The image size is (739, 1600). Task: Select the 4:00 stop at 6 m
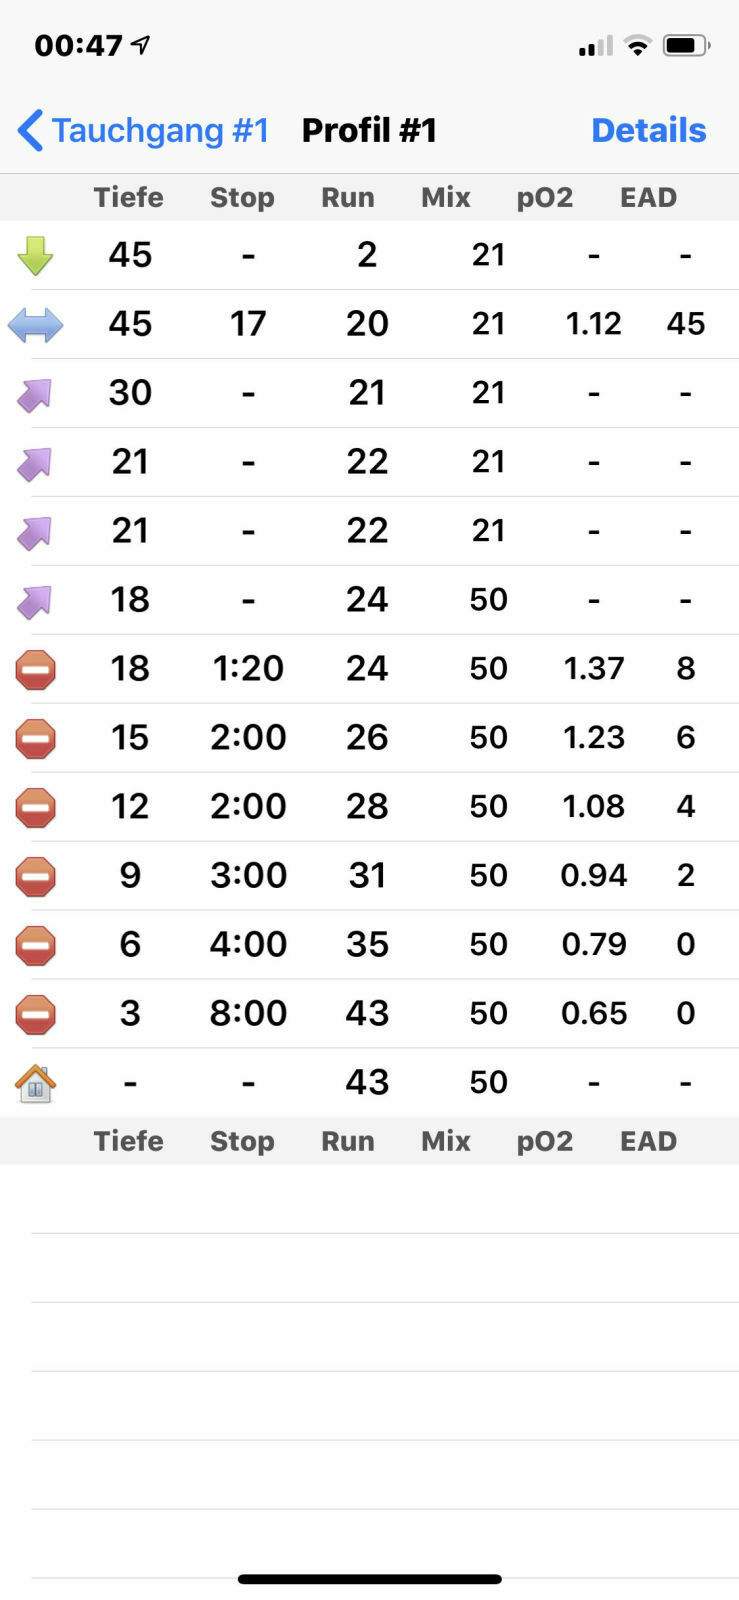[248, 944]
